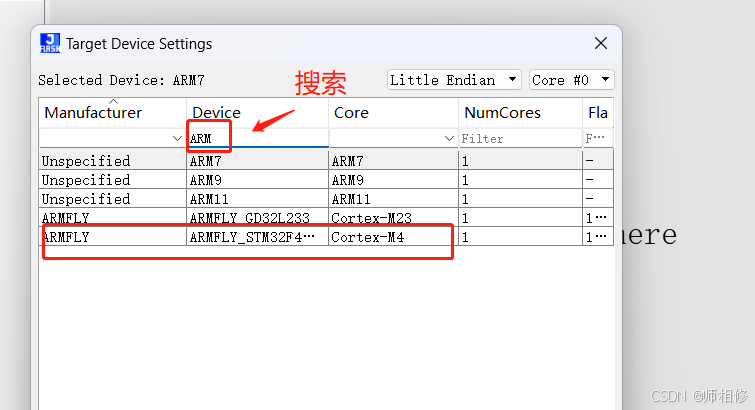Expand the Manufacturer filter dropdown

click(x=177, y=139)
